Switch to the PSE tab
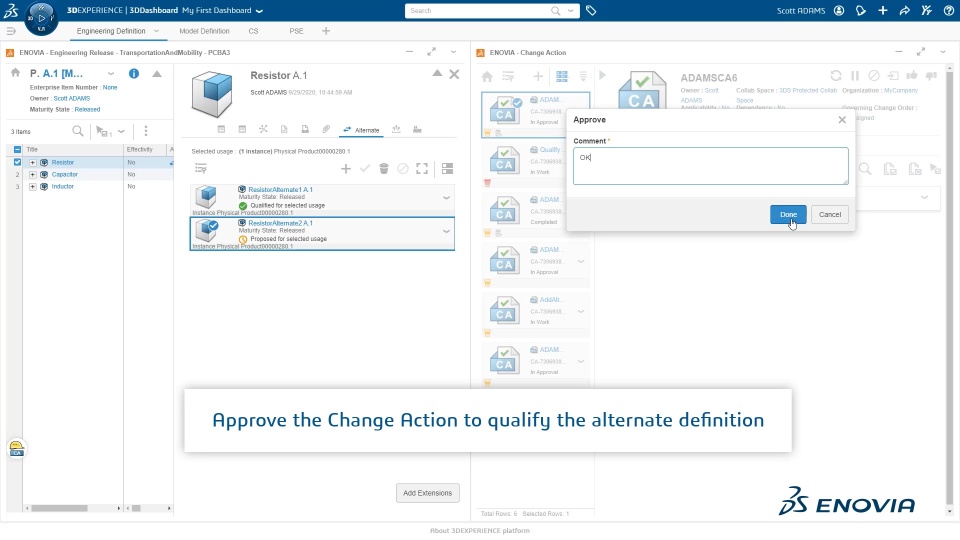 coord(296,31)
